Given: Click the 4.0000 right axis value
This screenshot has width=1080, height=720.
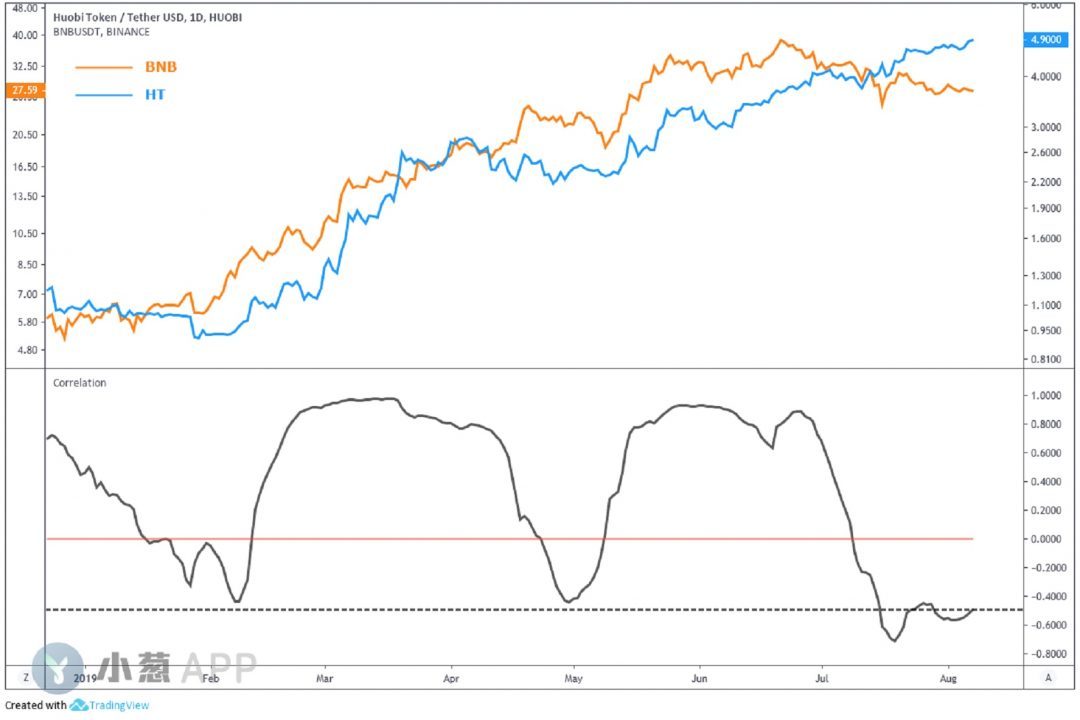Looking at the screenshot, I should (x=1046, y=77).
